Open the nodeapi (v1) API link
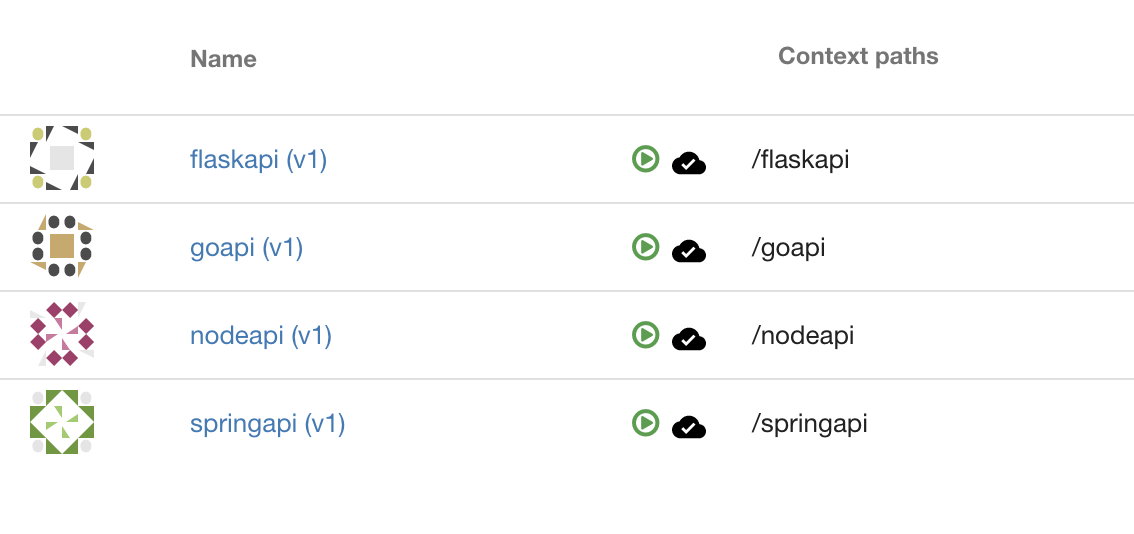 point(260,336)
